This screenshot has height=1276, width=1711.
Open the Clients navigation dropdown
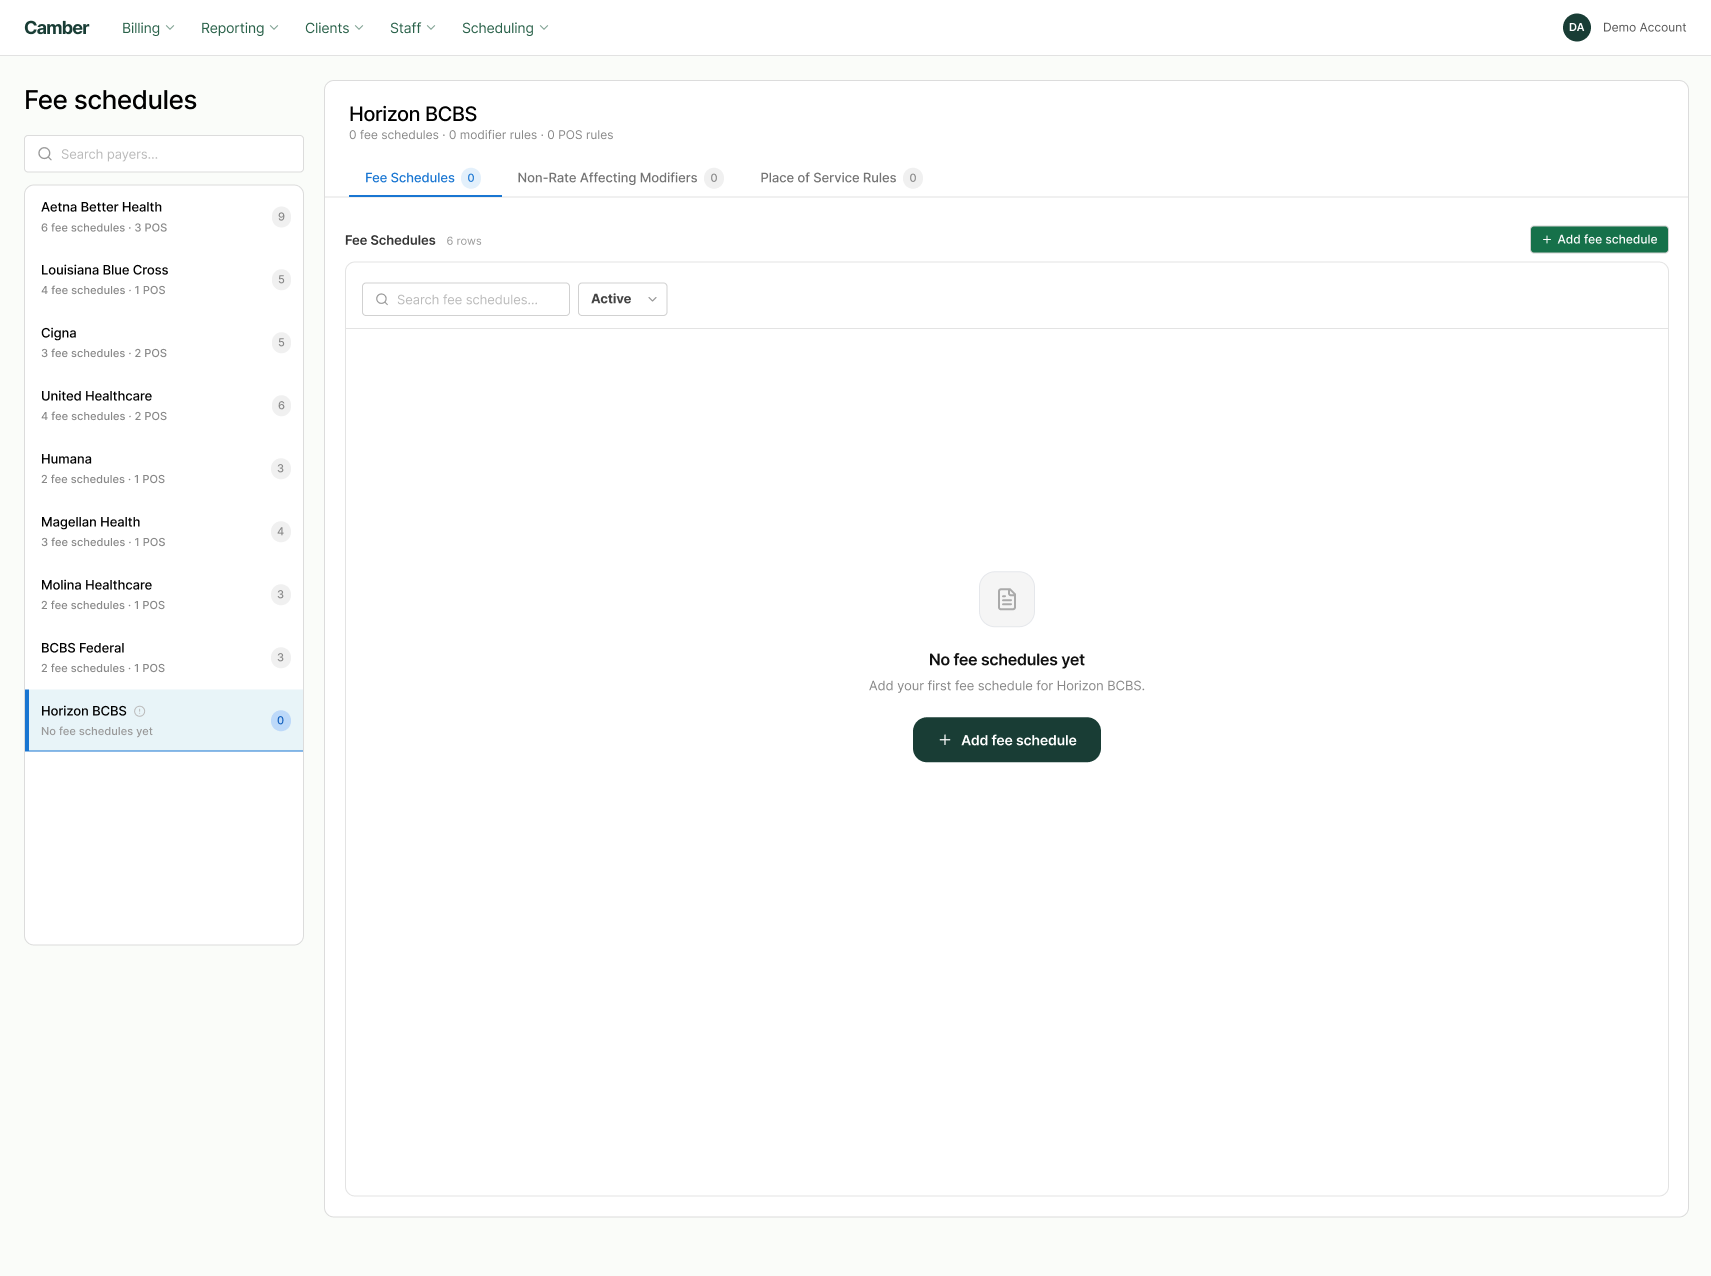click(334, 28)
